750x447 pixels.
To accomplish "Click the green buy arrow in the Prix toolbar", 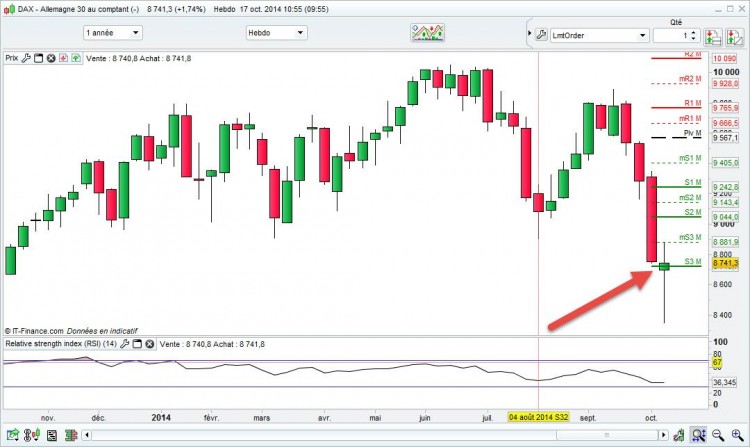I will point(76,58).
